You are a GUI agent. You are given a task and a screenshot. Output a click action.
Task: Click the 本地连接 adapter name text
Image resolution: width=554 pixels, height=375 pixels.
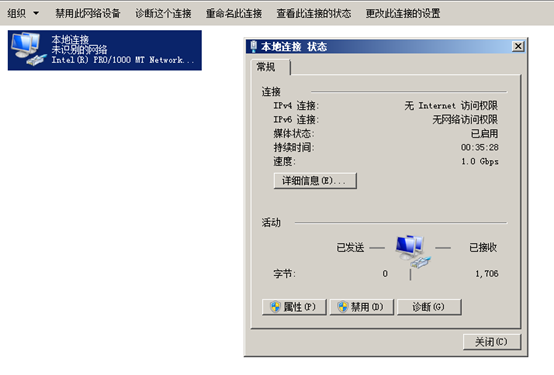(70, 39)
